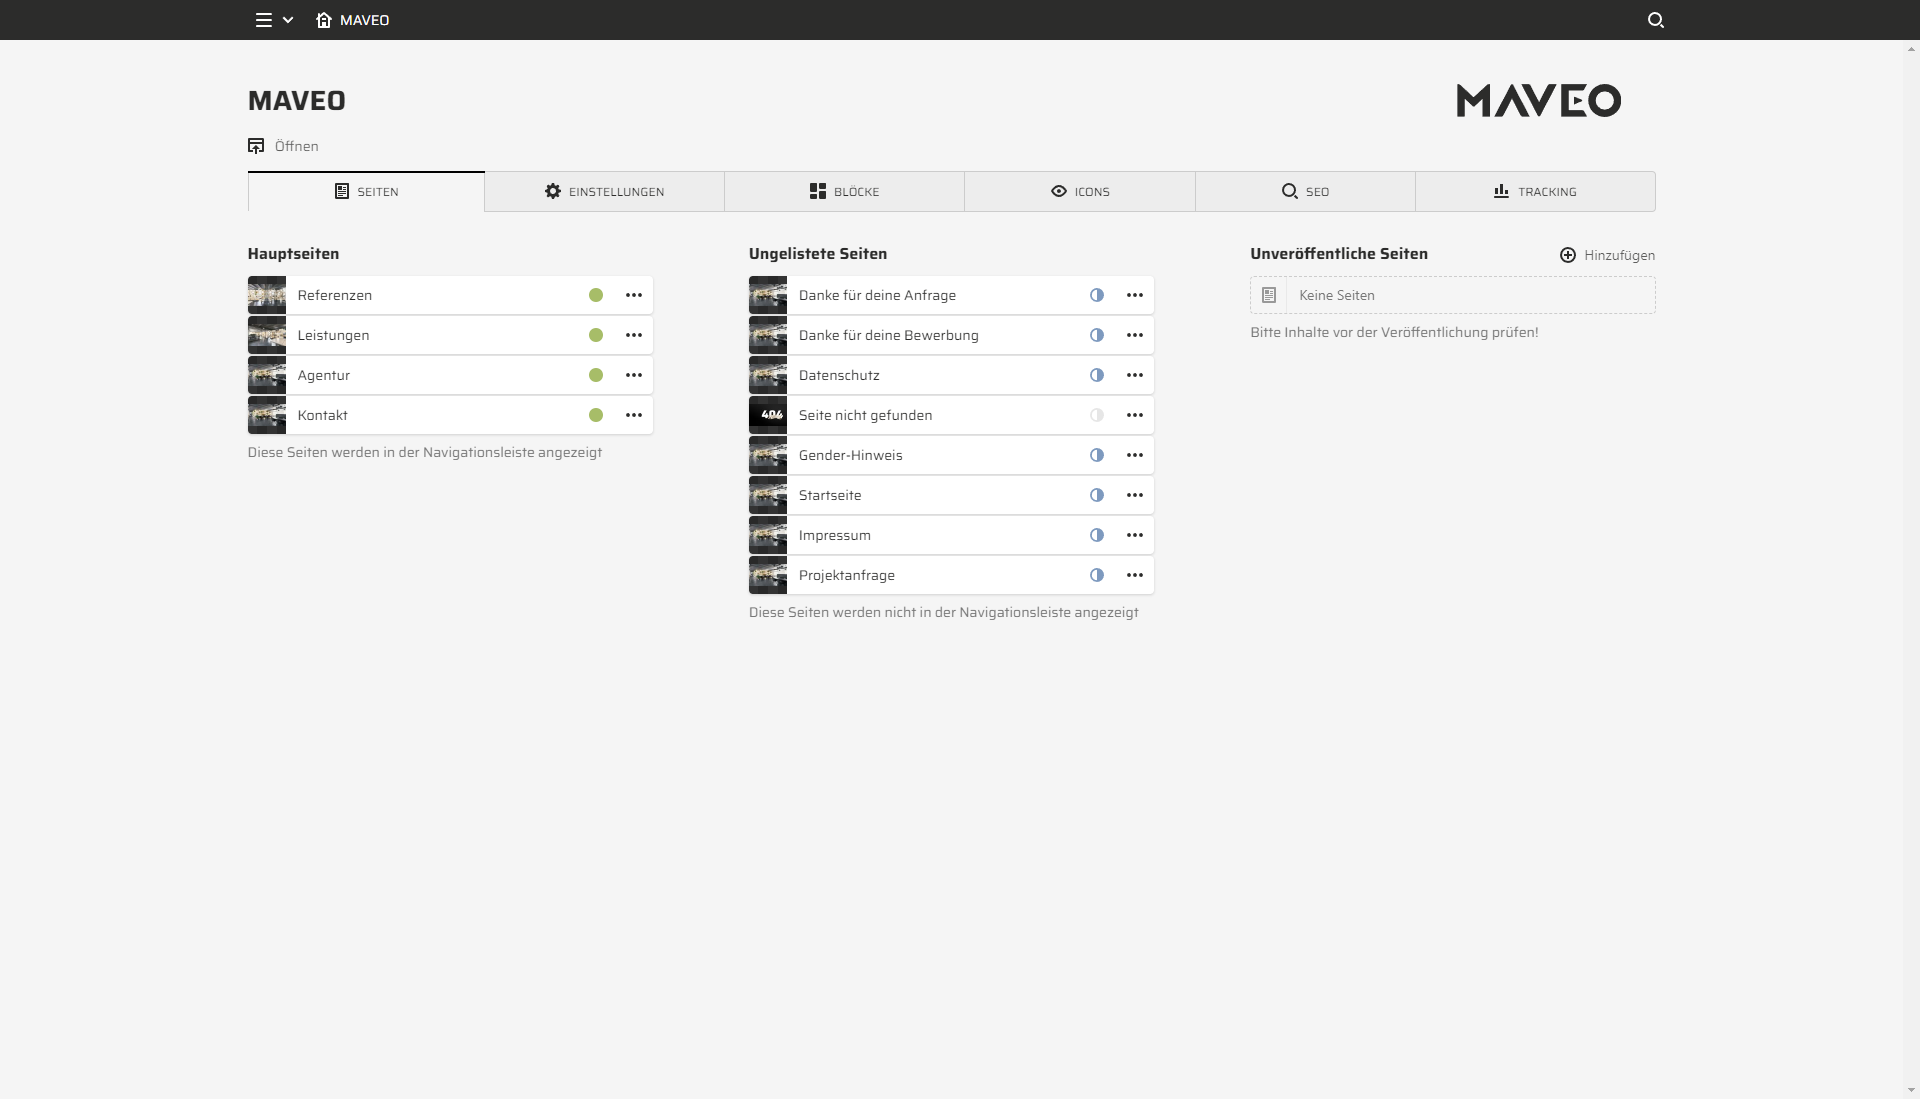Switch to the Einstellungen tab
Image resolution: width=1920 pixels, height=1099 pixels.
tap(604, 191)
